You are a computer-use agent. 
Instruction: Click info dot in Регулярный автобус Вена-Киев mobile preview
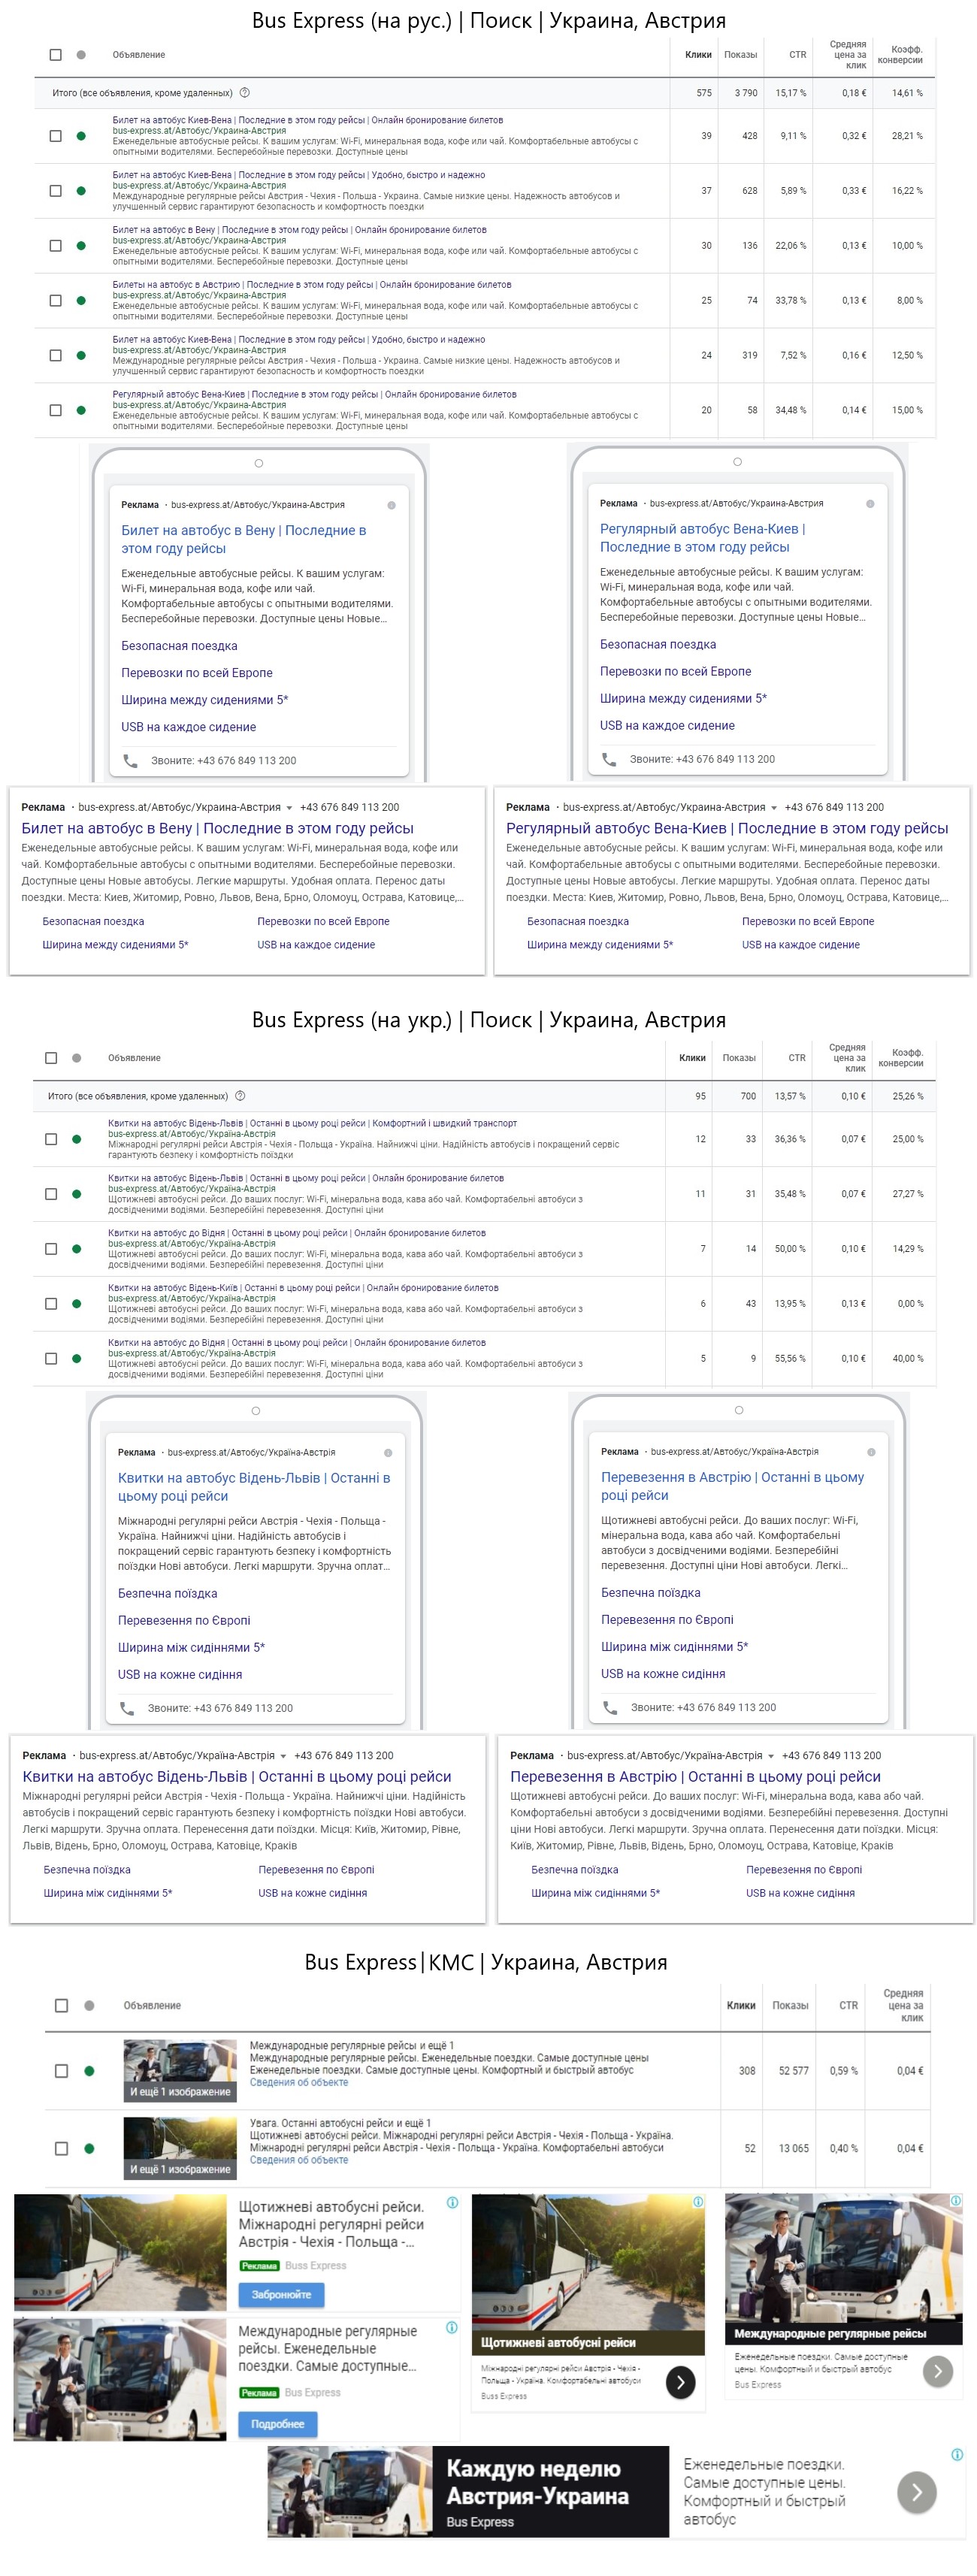point(870,504)
